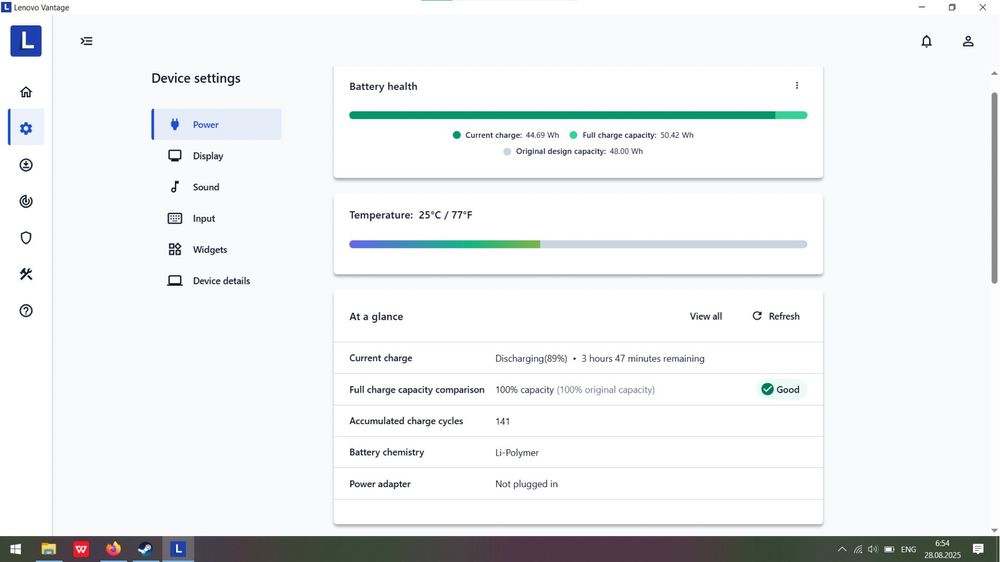Switch to the Input settings tab
Image resolution: width=1000 pixels, height=562 pixels.
pos(217,218)
